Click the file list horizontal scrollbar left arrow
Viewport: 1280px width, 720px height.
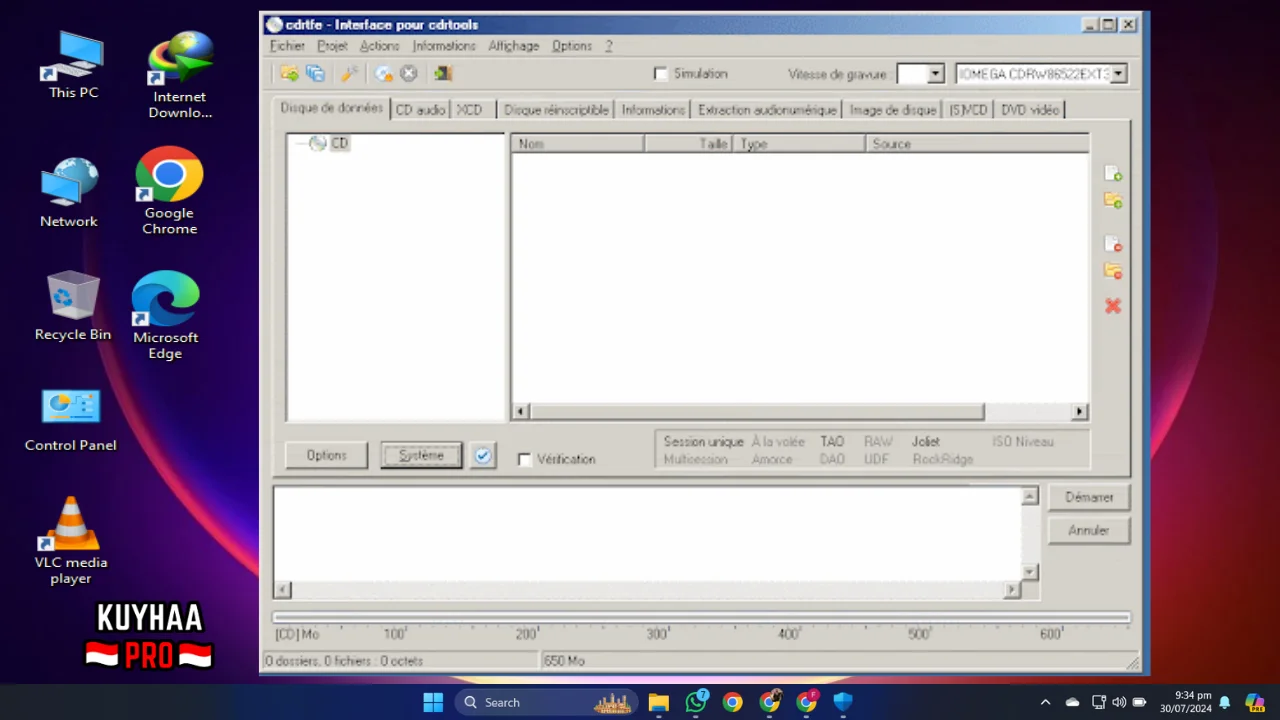coord(521,411)
